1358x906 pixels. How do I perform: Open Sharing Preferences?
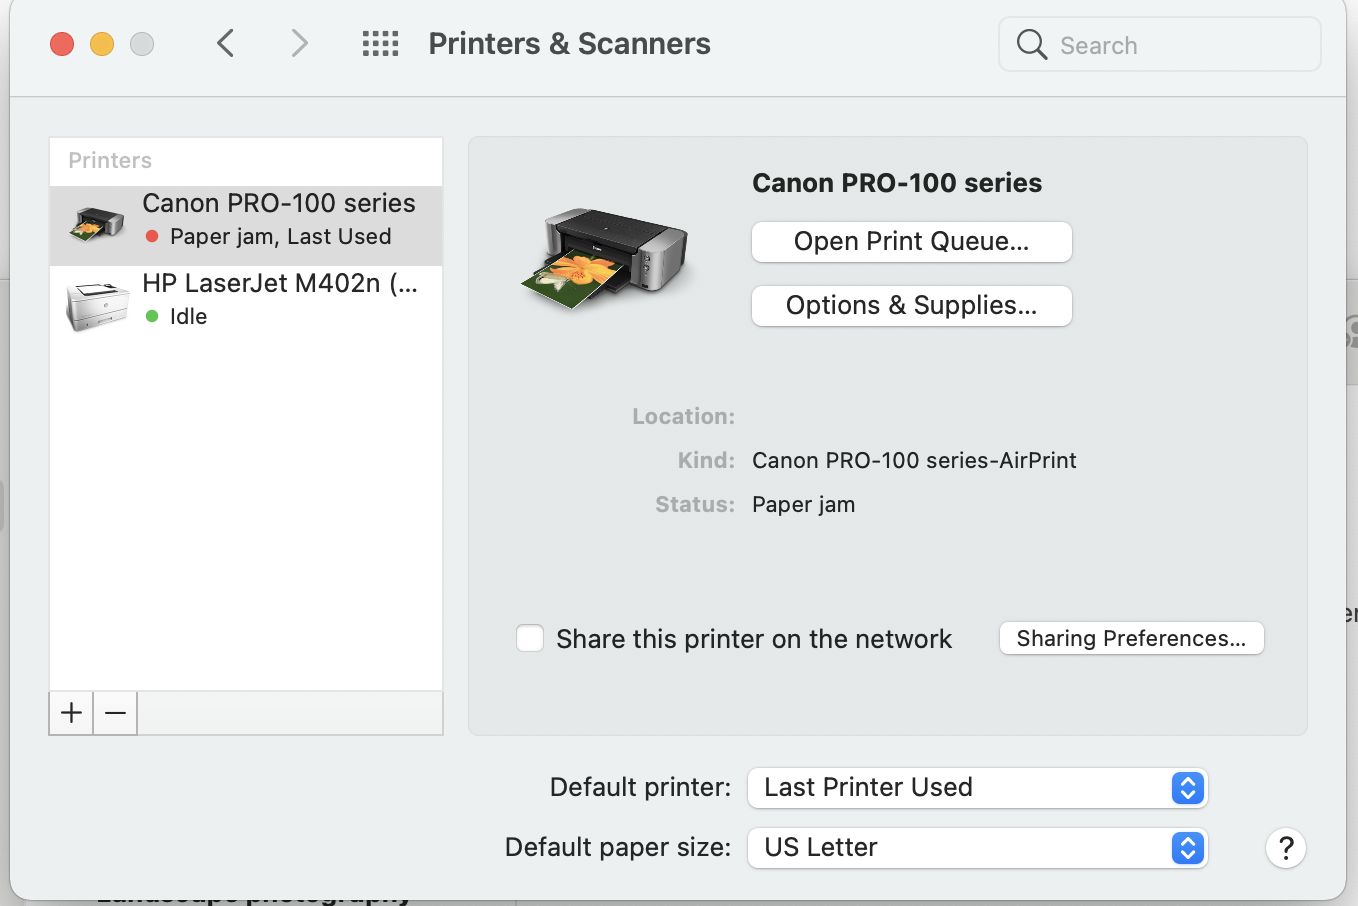point(1131,638)
